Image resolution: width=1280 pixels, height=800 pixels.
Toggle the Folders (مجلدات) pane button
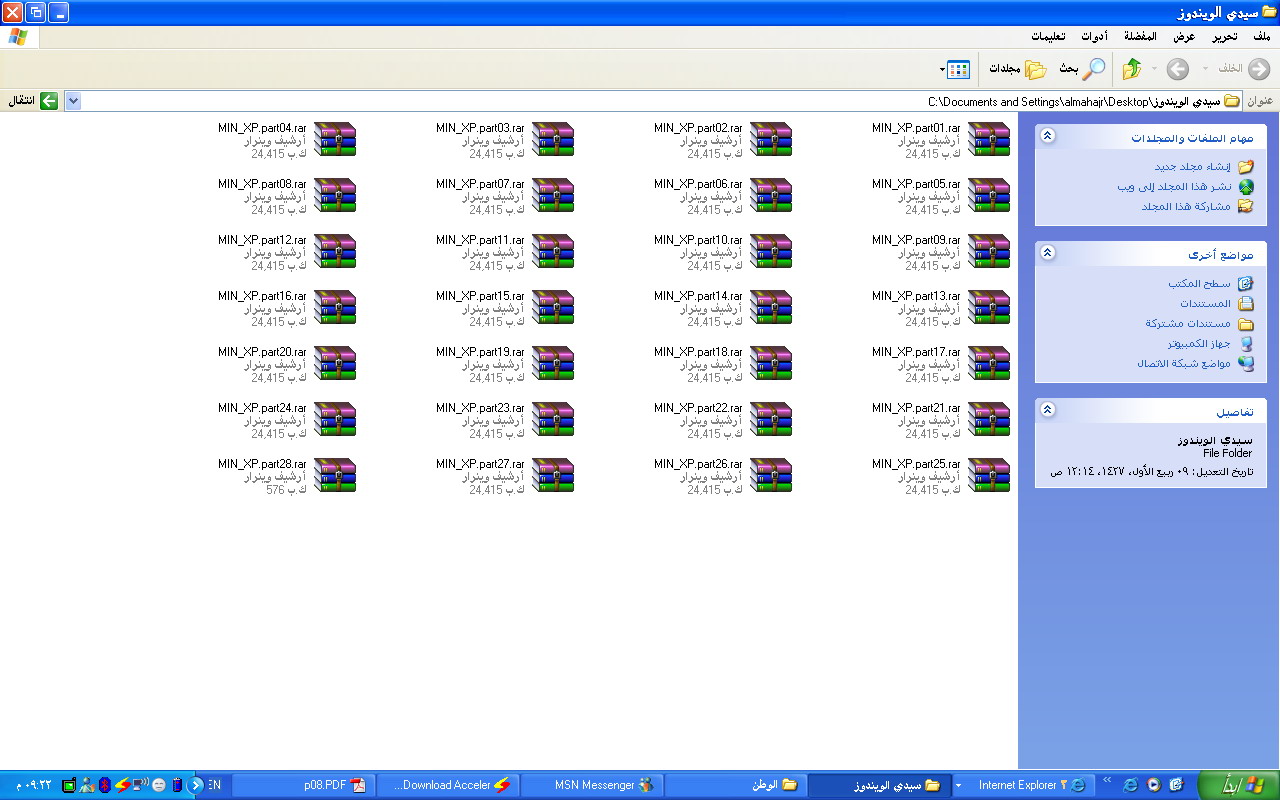[1018, 69]
